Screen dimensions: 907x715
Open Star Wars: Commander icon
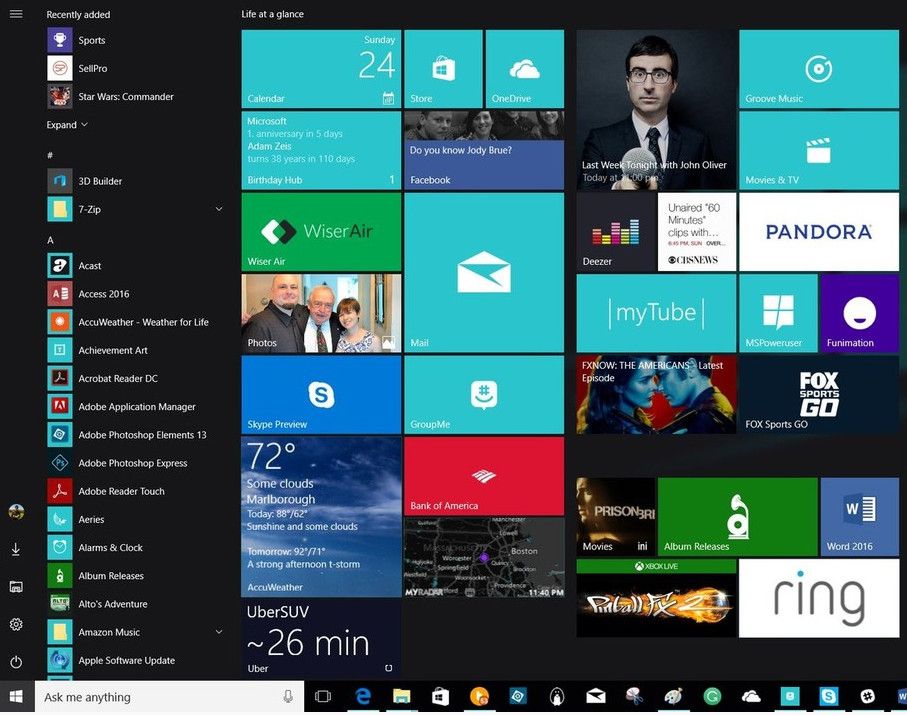click(60, 97)
